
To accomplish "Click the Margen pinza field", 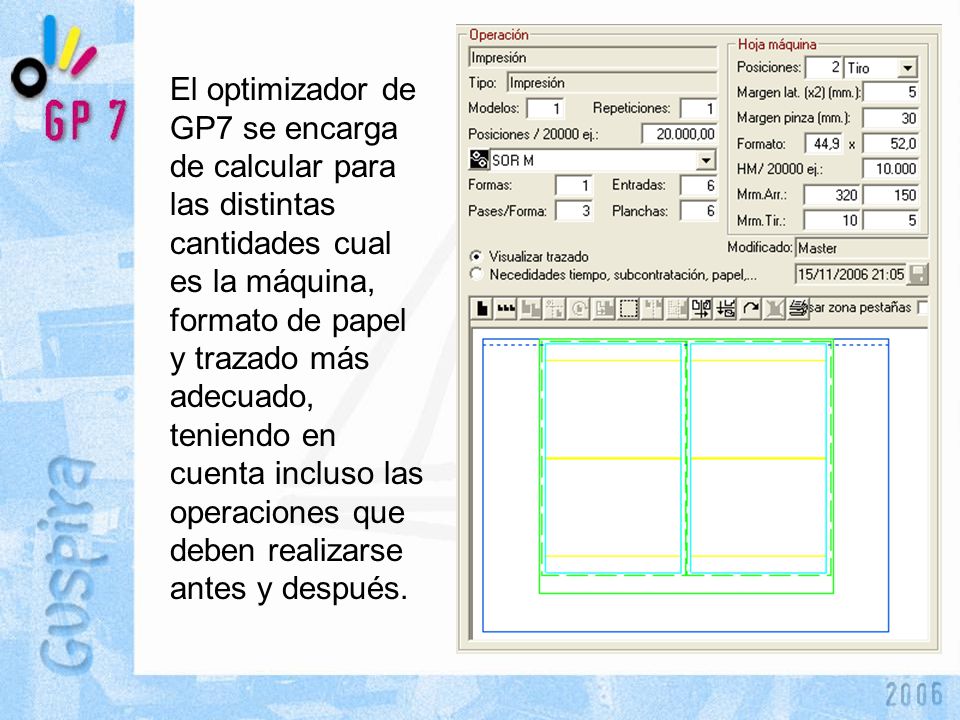I will 890,118.
